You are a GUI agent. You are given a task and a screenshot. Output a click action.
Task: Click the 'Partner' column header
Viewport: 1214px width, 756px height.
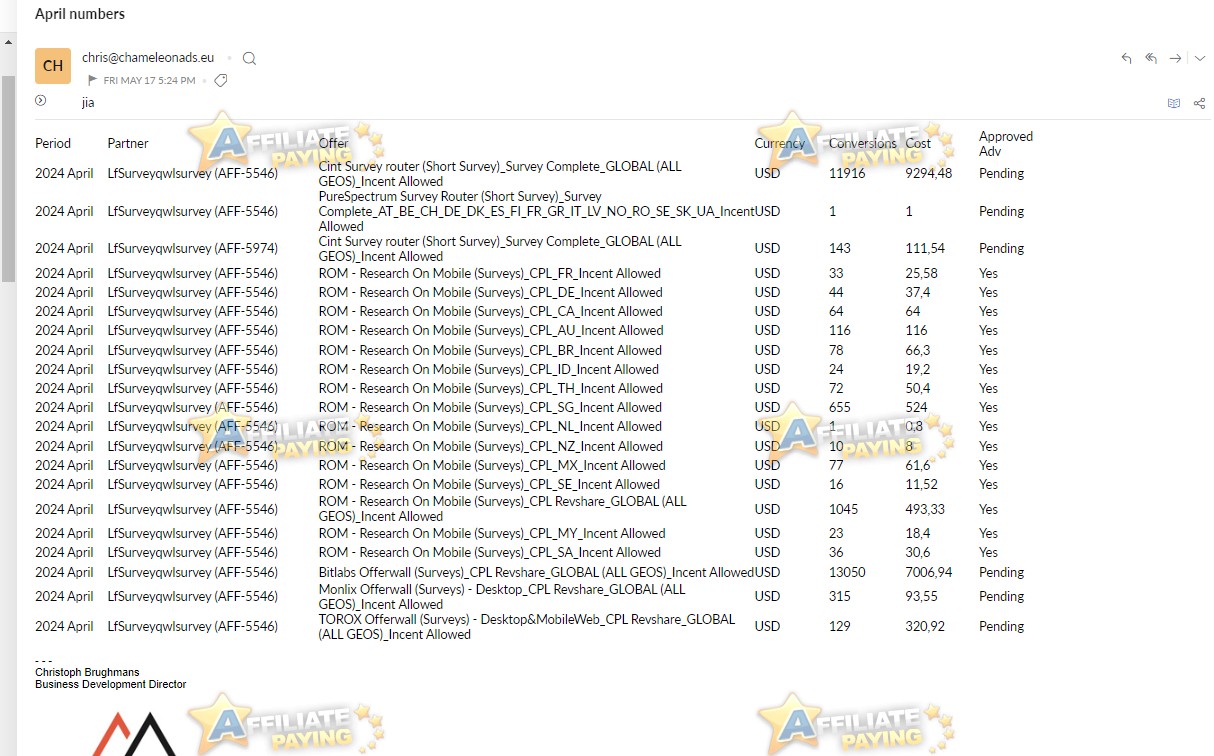point(128,143)
